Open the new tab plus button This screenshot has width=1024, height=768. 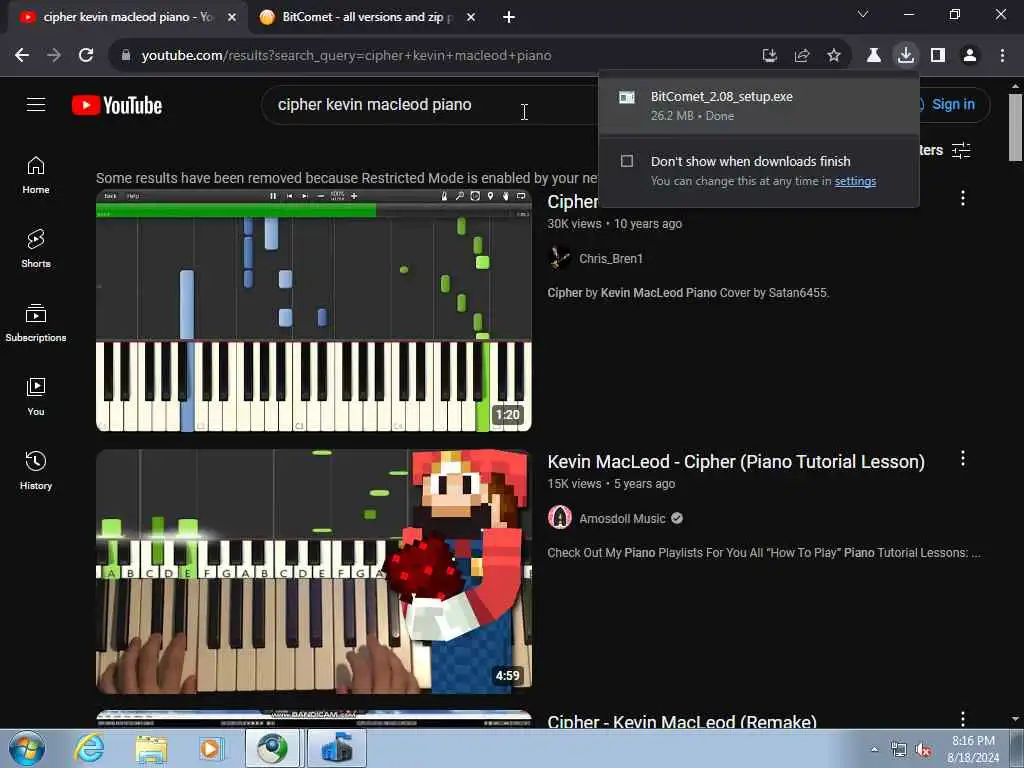tap(509, 18)
